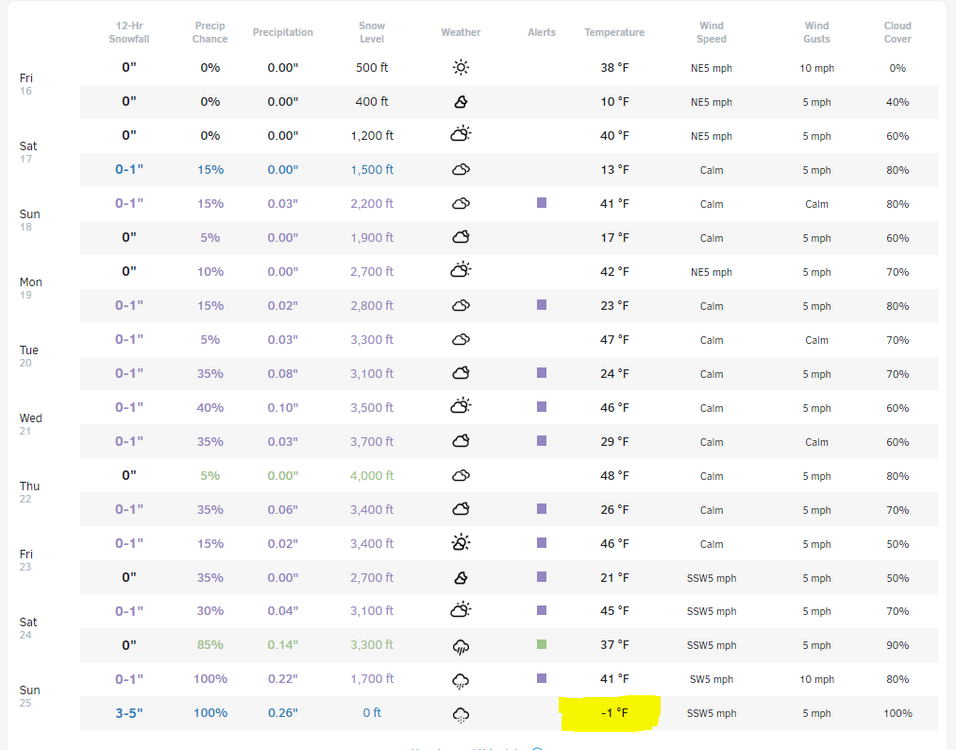This screenshot has width=956, height=750.
Task: Click the rain icon in the 37 °F row
Action: (460, 646)
